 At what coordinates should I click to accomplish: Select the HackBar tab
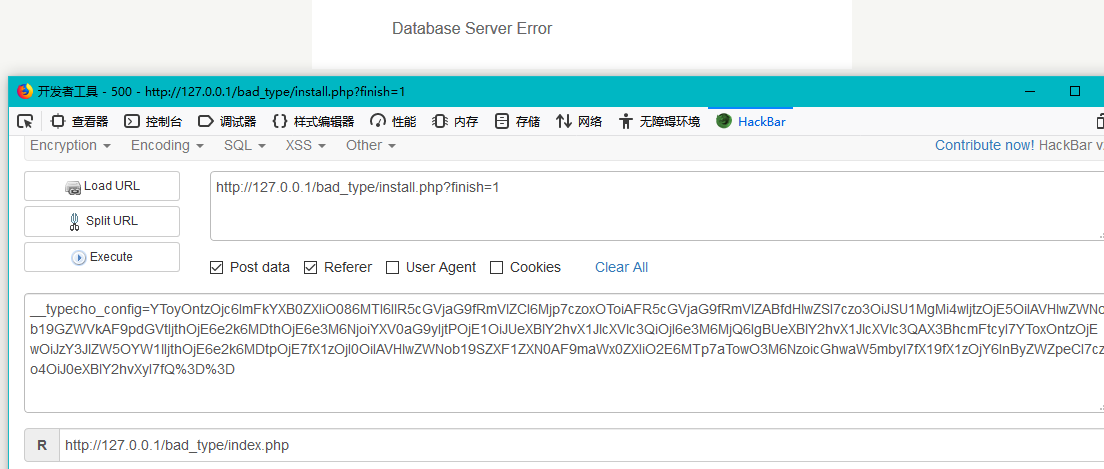tap(751, 121)
